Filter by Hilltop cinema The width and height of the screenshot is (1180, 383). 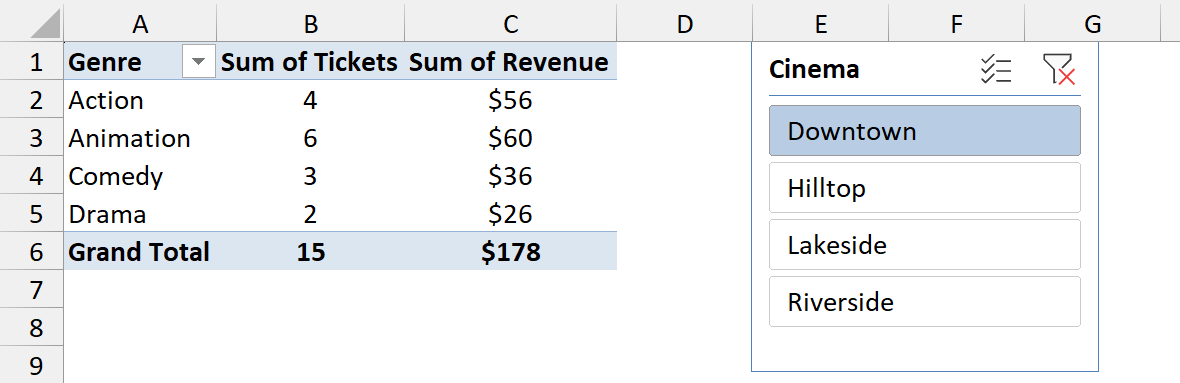pyautogui.click(x=925, y=187)
